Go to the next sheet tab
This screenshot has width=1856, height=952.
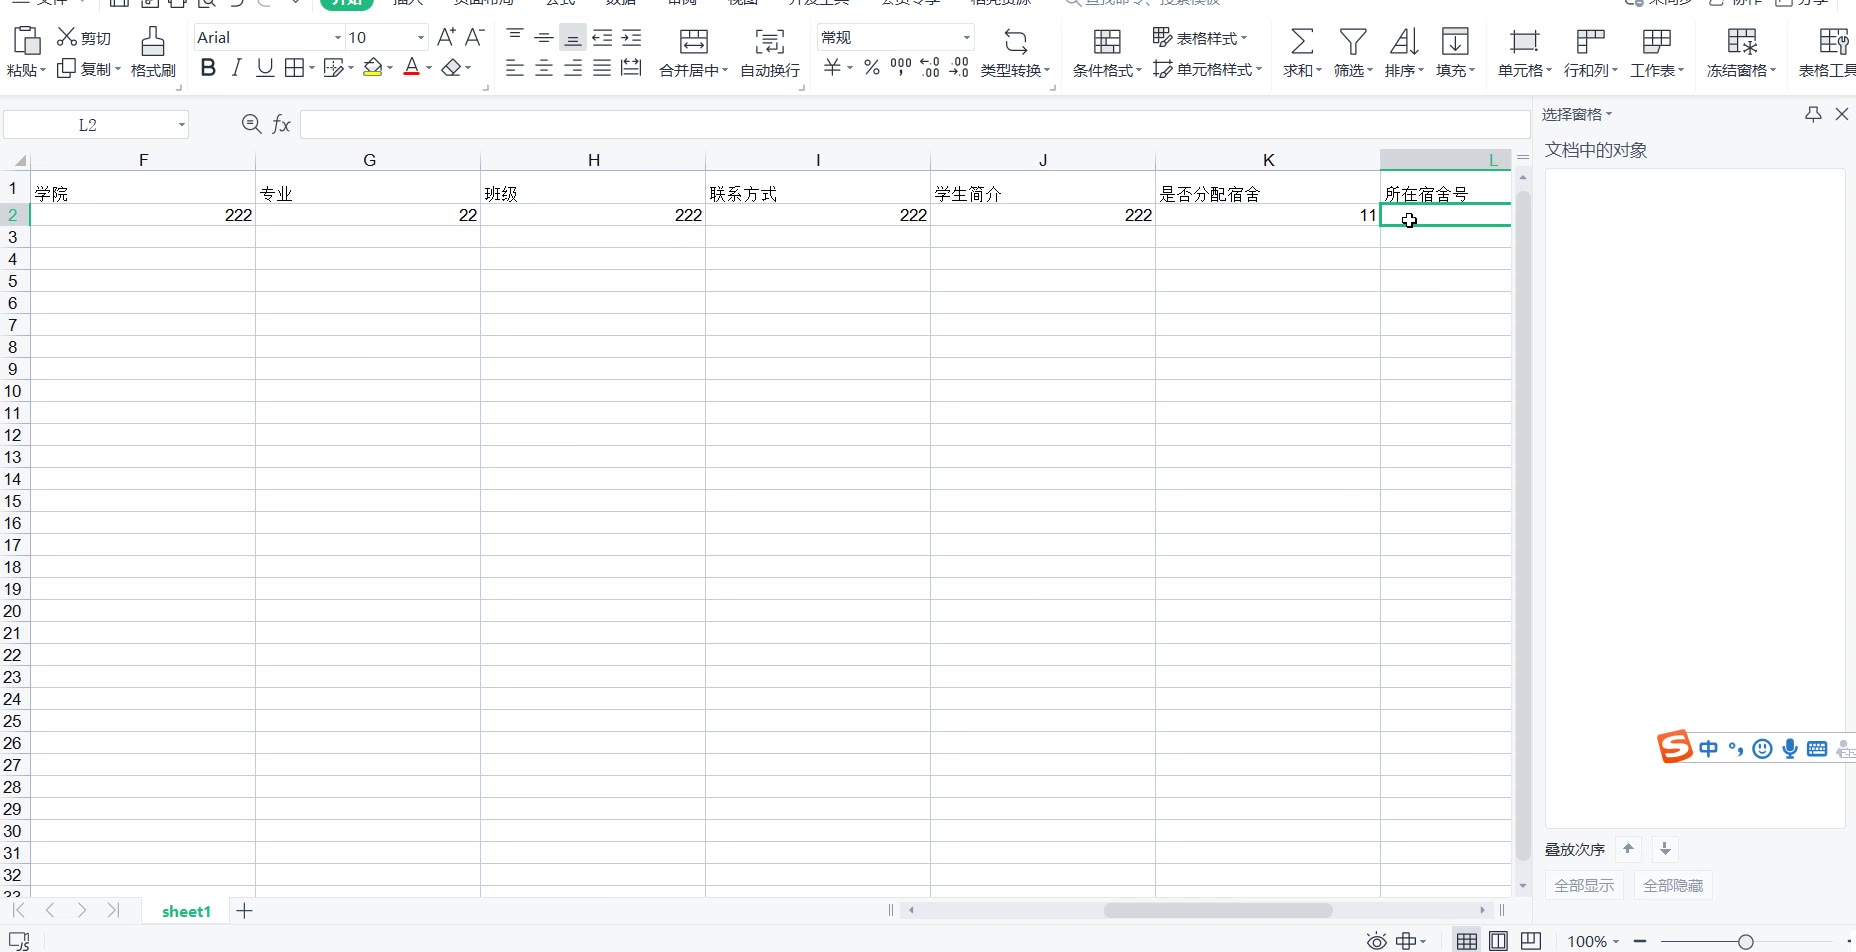tap(82, 910)
